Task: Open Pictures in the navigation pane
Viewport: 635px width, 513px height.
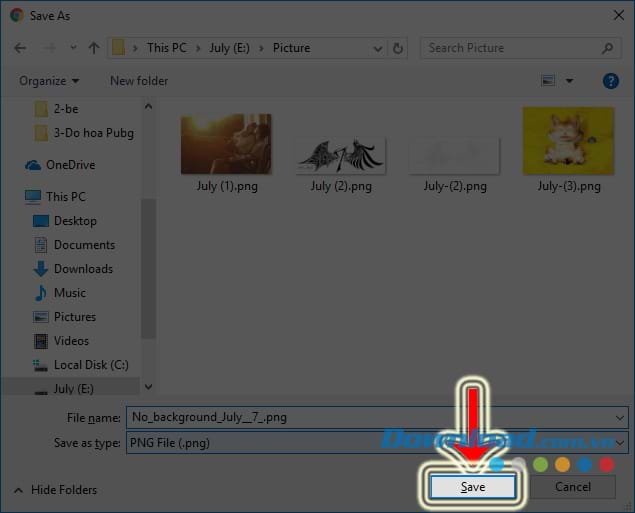Action: (x=64, y=317)
